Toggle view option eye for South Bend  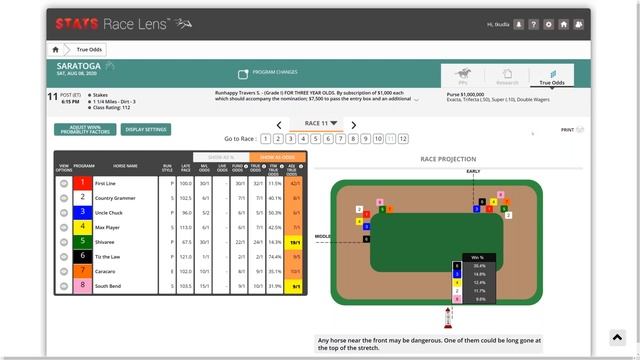point(64,287)
